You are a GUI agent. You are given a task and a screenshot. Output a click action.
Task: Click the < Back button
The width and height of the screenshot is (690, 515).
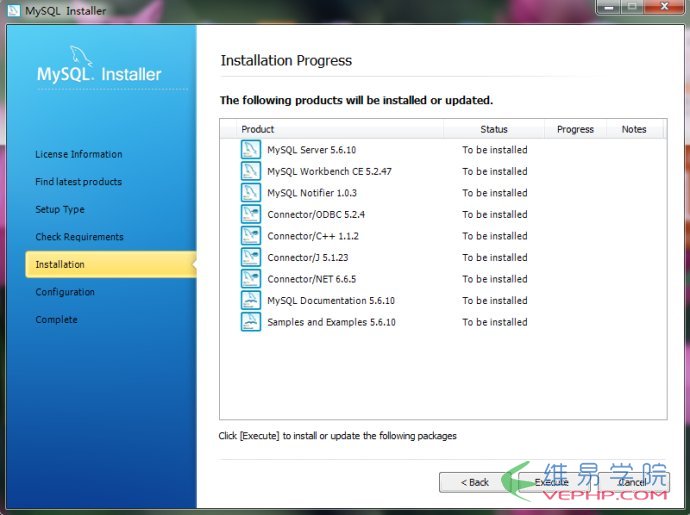(x=474, y=482)
